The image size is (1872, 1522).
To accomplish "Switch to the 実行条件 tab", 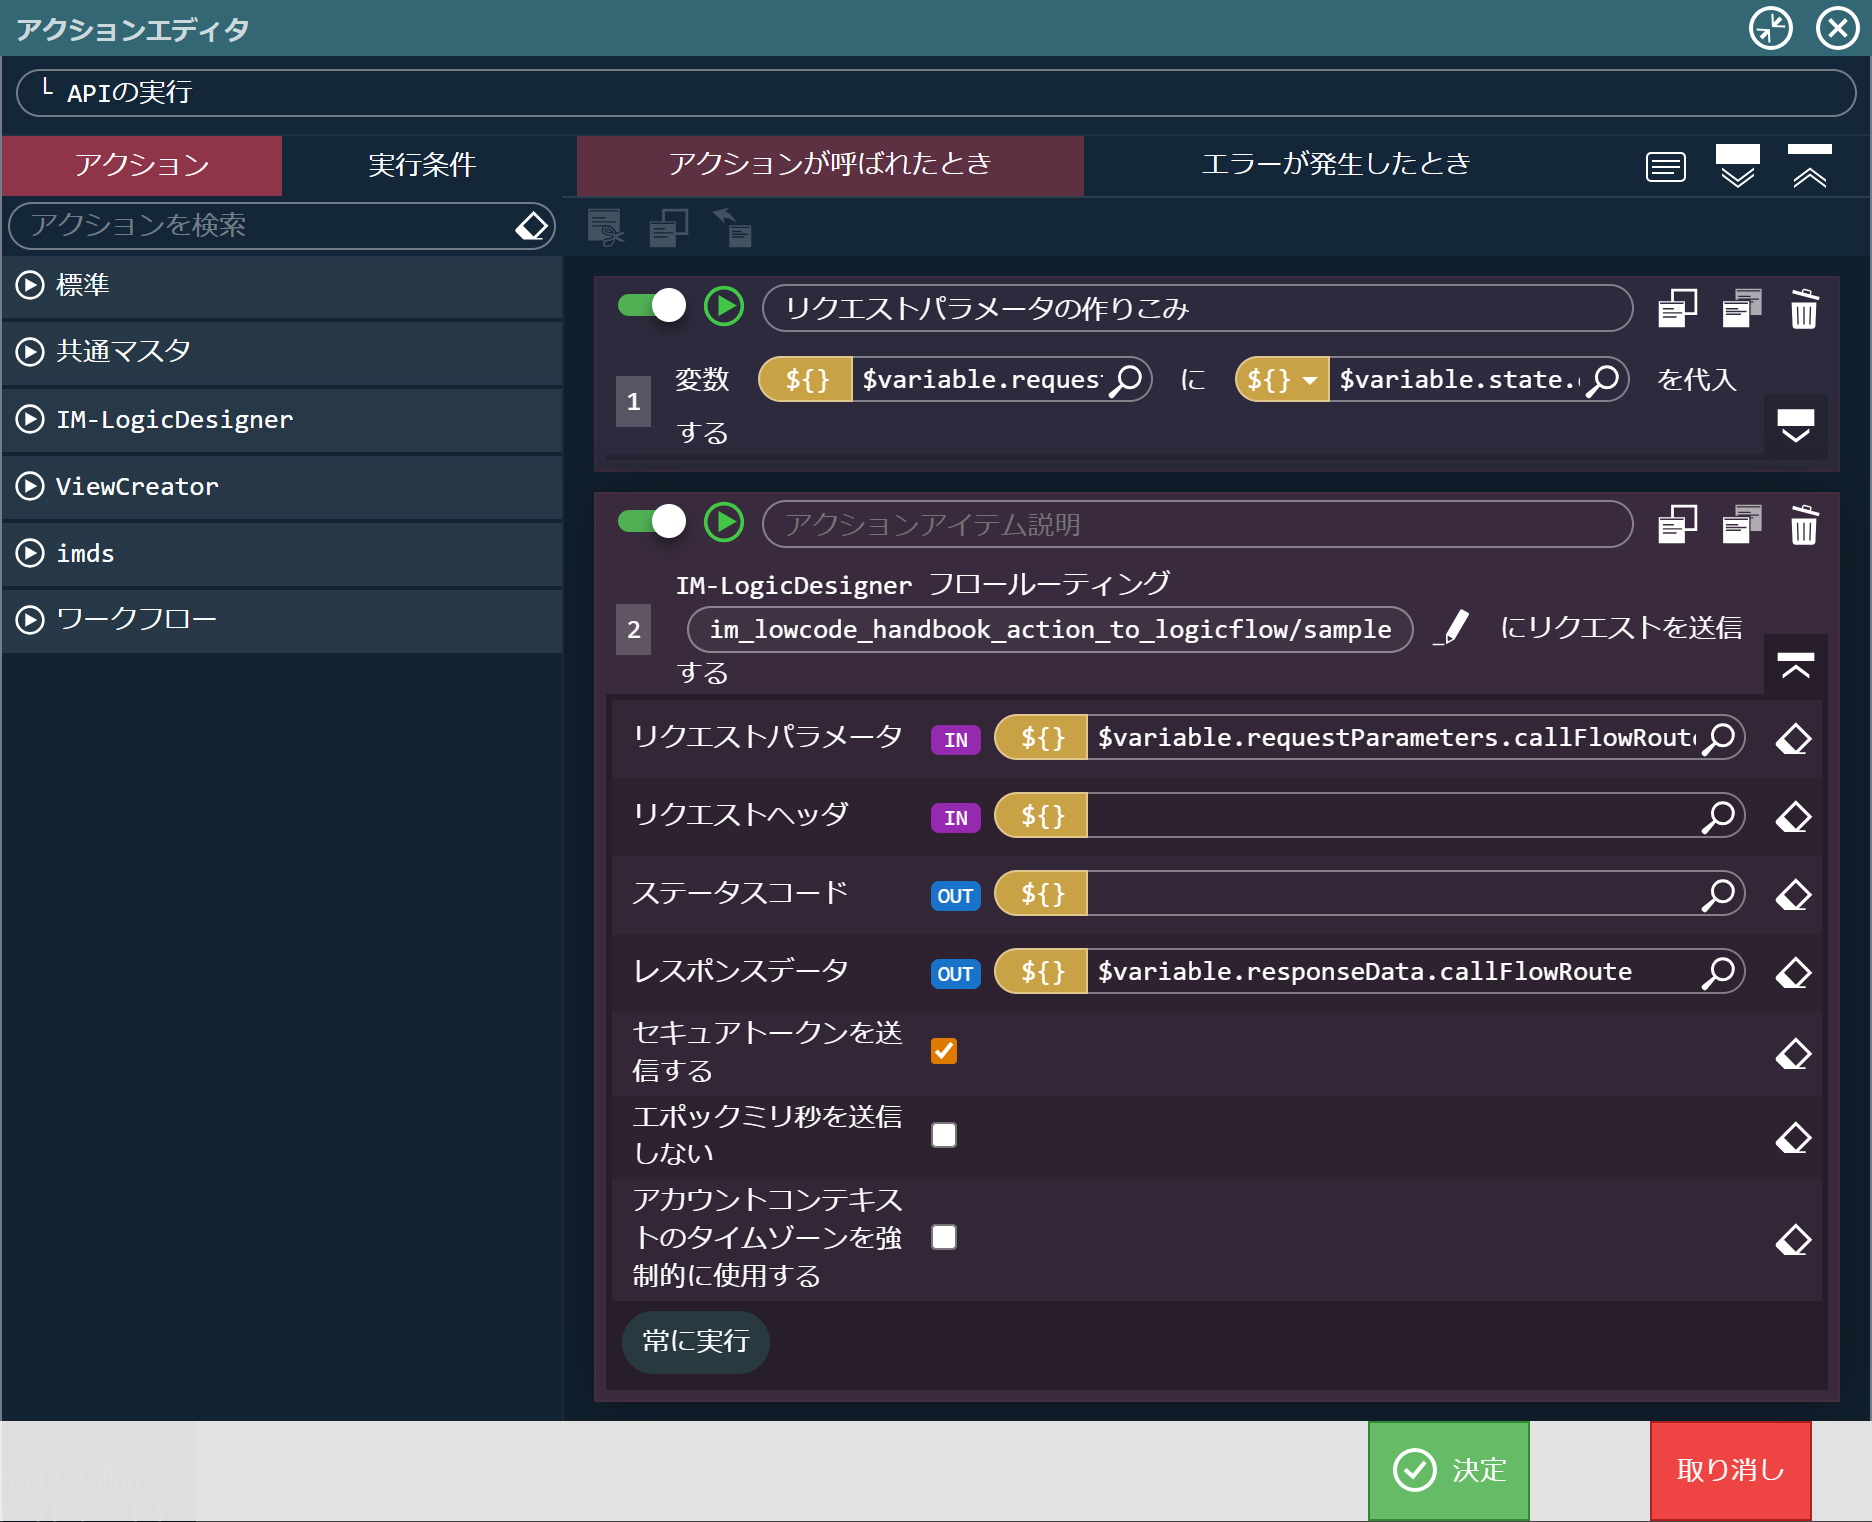I will point(422,165).
